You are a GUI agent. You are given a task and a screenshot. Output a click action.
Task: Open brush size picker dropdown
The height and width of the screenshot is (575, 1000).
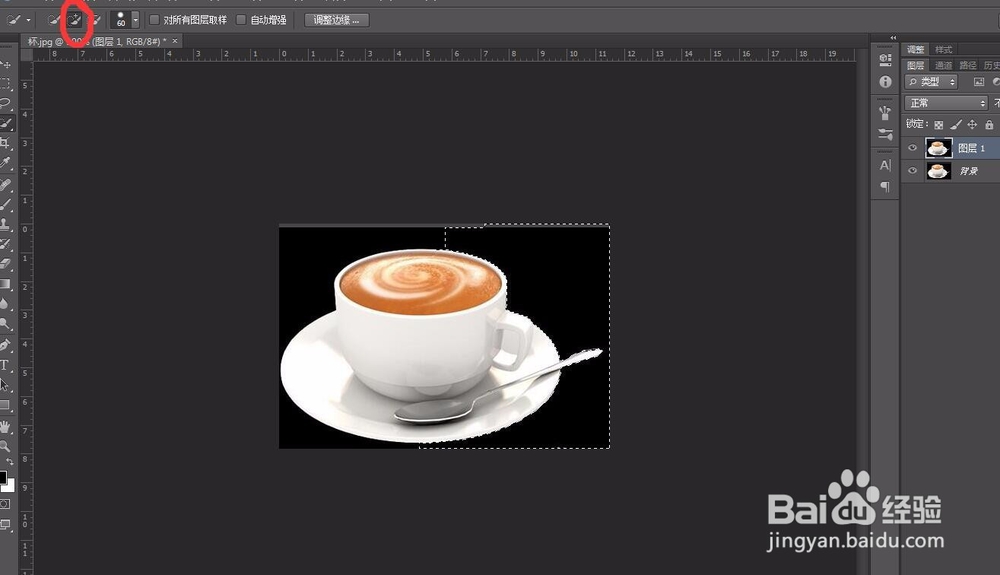click(135, 20)
